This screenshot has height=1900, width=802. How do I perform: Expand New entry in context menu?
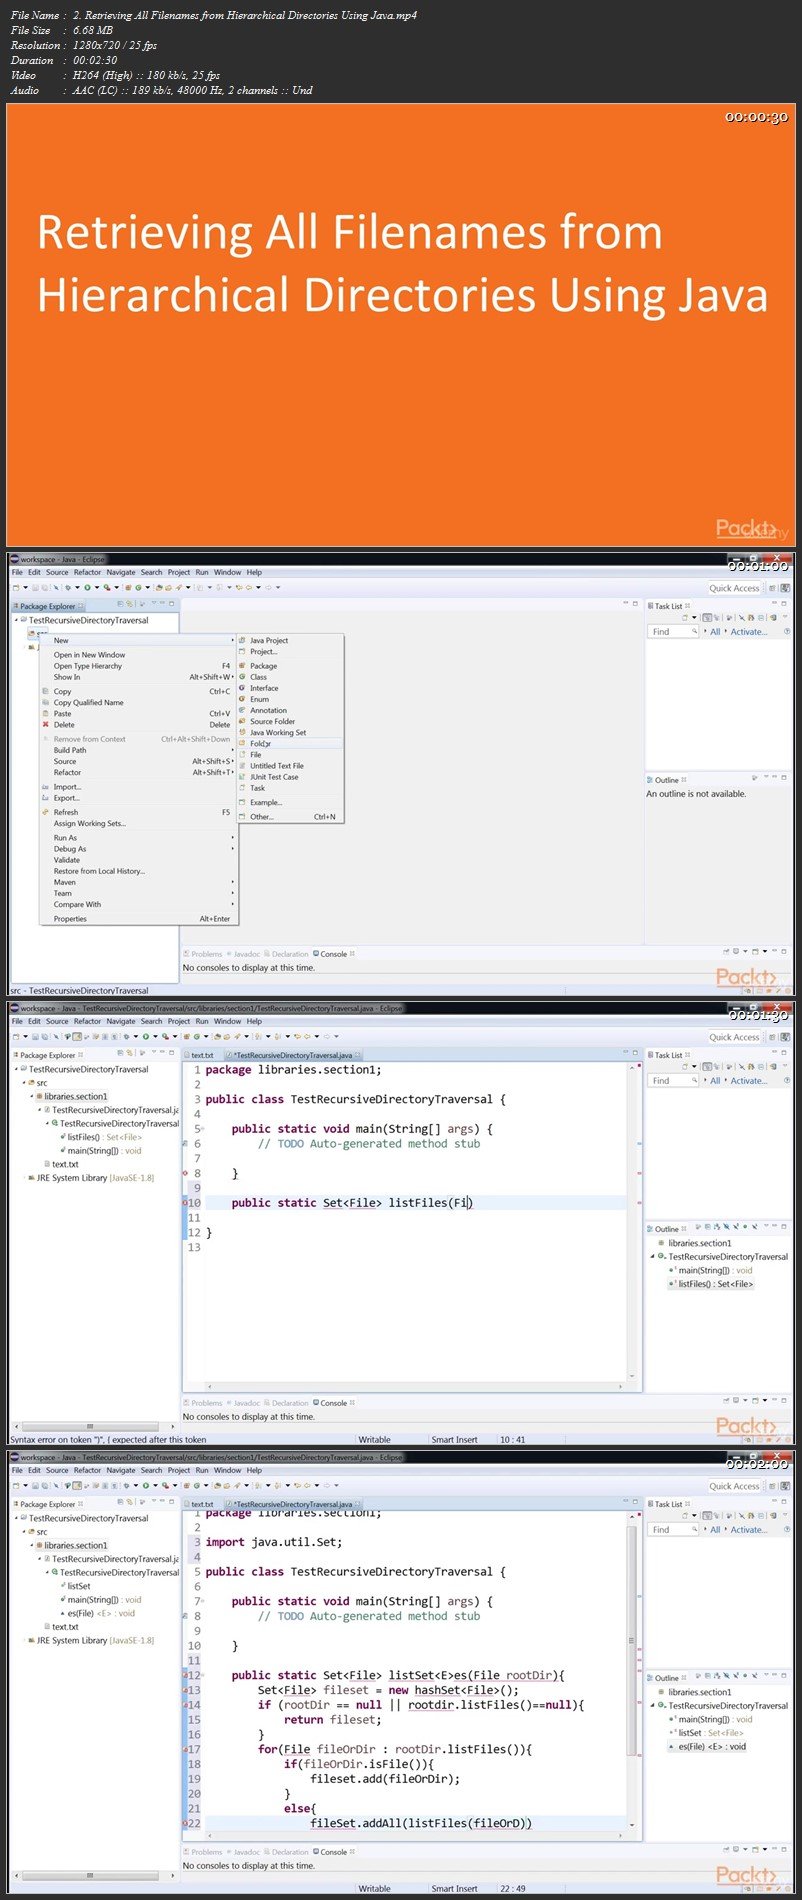(x=138, y=640)
